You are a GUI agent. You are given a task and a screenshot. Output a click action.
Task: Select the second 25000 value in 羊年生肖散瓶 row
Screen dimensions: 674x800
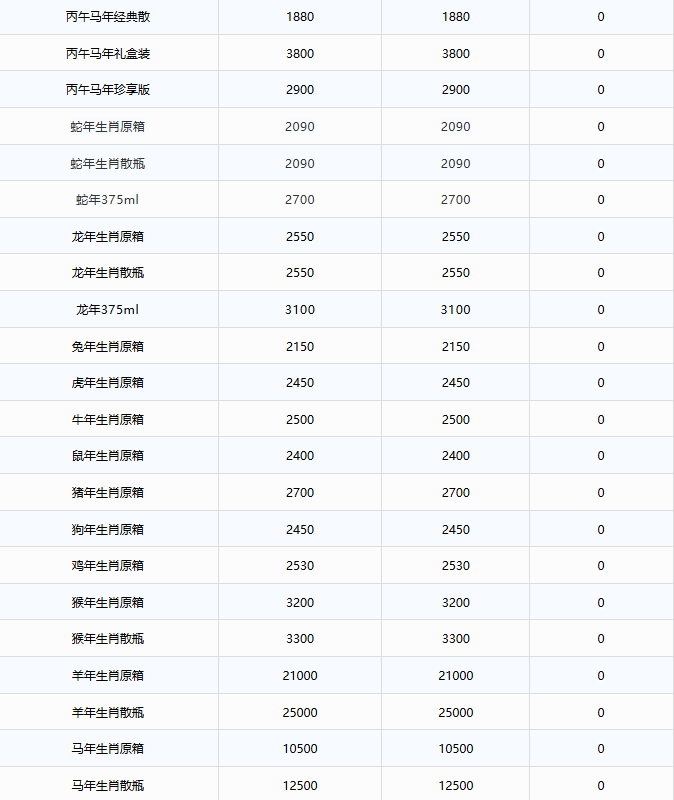coord(456,713)
